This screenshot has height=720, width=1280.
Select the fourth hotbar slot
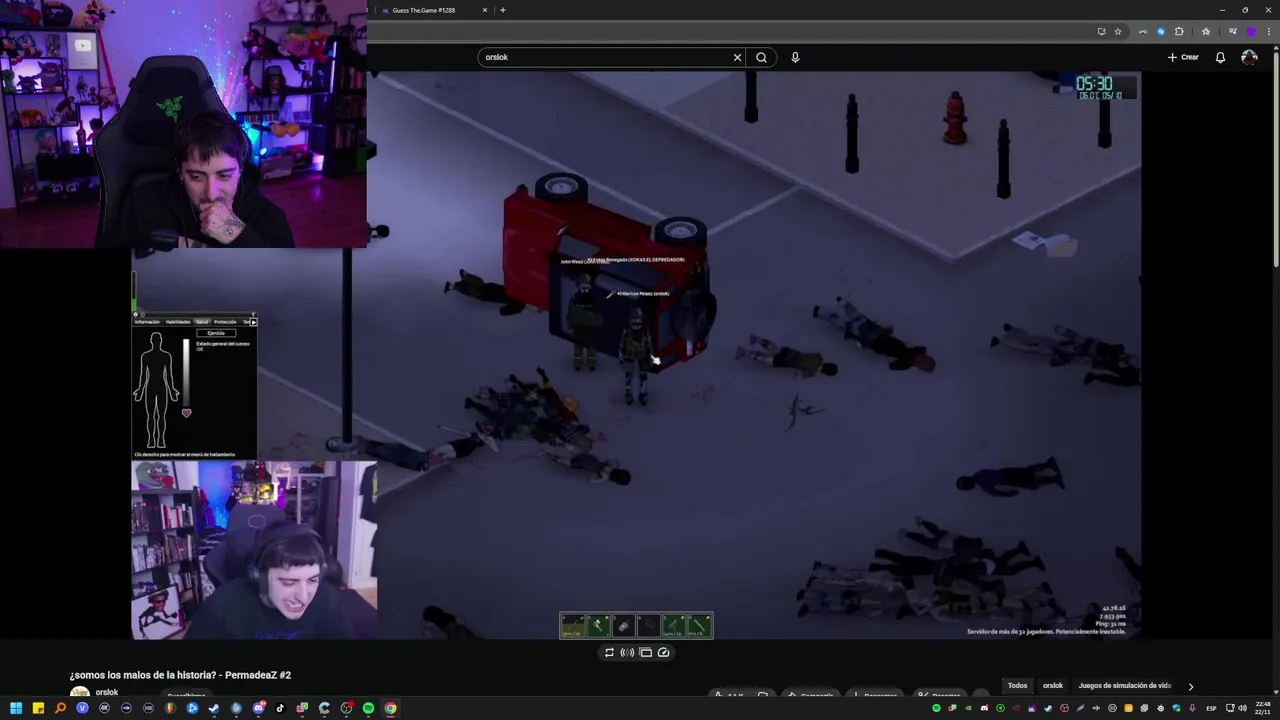(648, 626)
